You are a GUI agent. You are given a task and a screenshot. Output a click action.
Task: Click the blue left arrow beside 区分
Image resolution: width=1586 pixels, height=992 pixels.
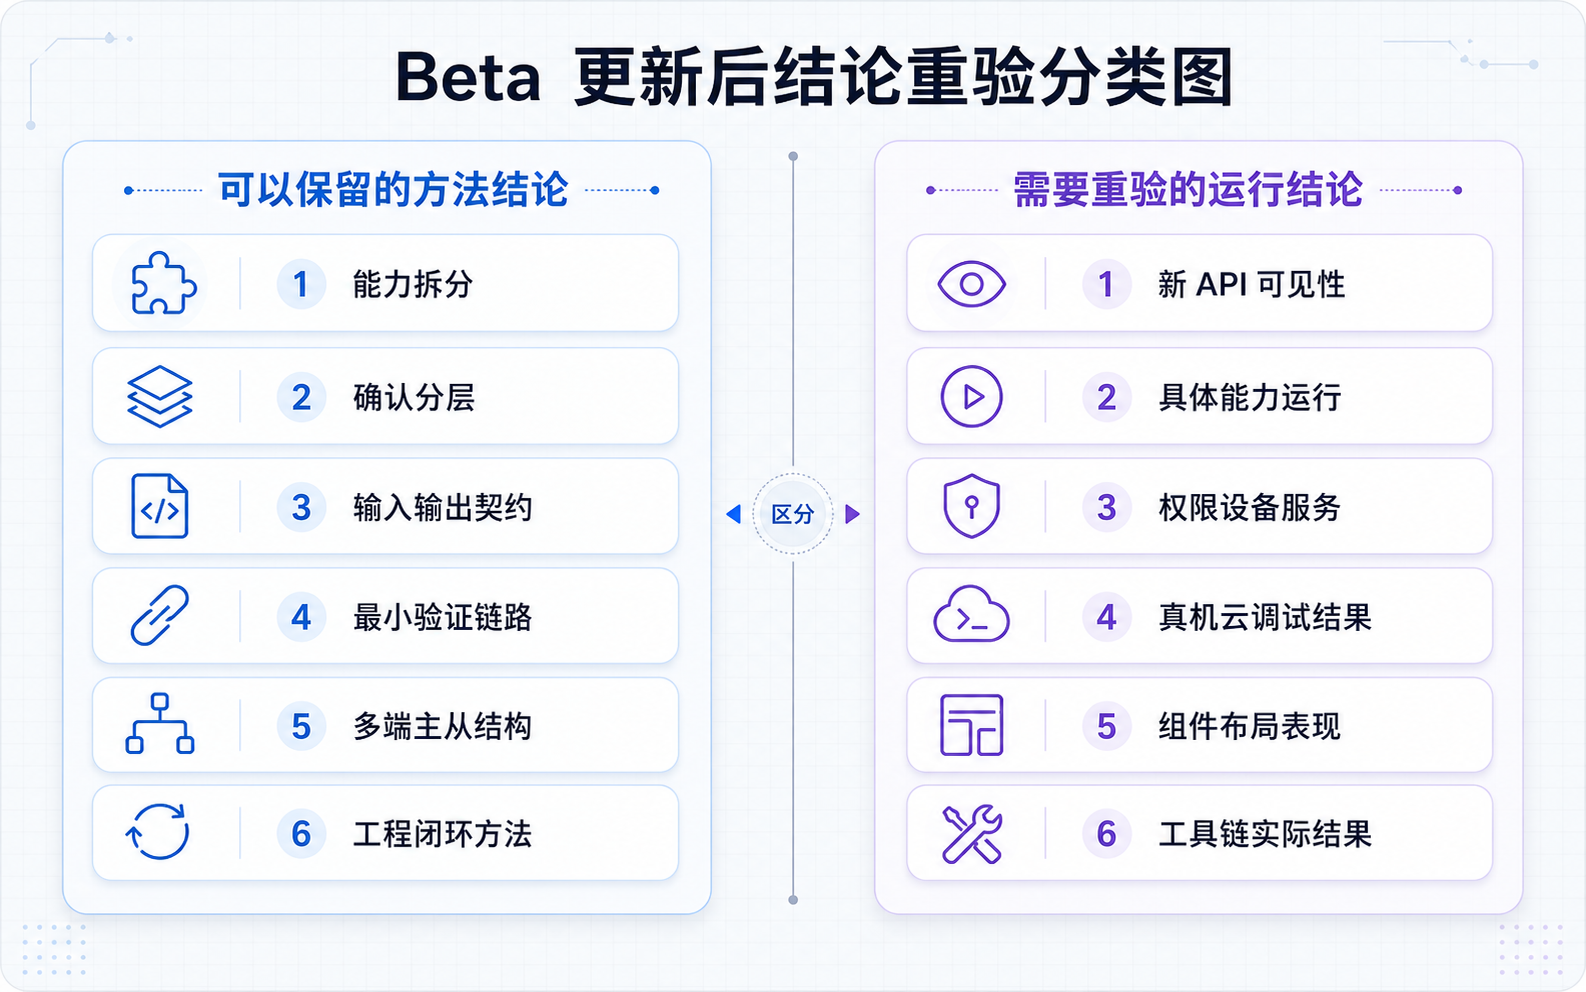pyautogui.click(x=733, y=514)
